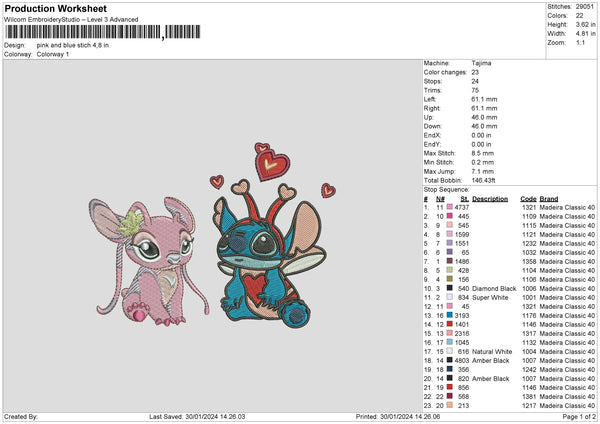Select the light pink swatch for code 1115
Image resolution: width=600 pixels, height=424 pixels.
point(450,225)
